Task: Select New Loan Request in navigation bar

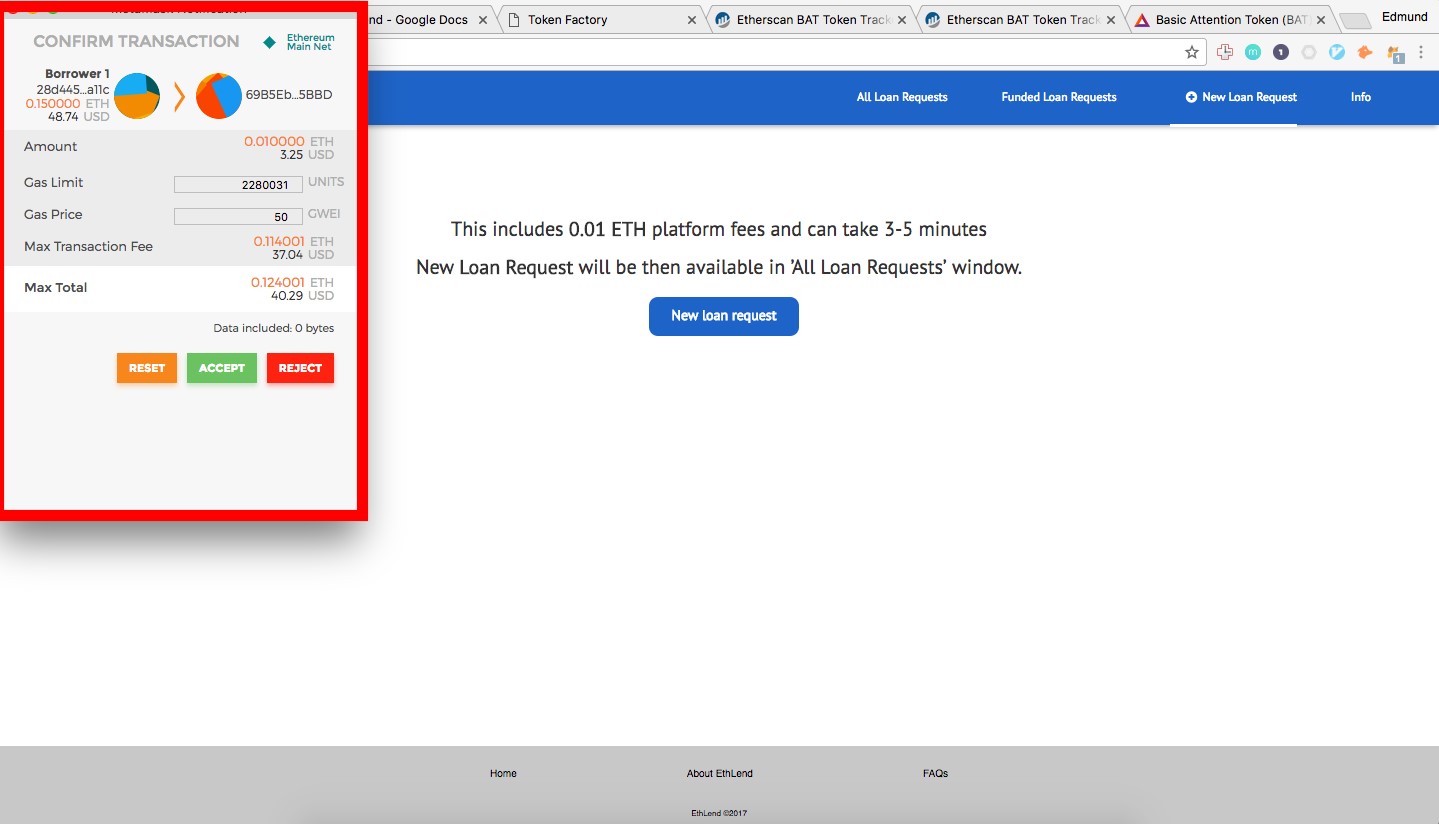Action: point(1240,97)
